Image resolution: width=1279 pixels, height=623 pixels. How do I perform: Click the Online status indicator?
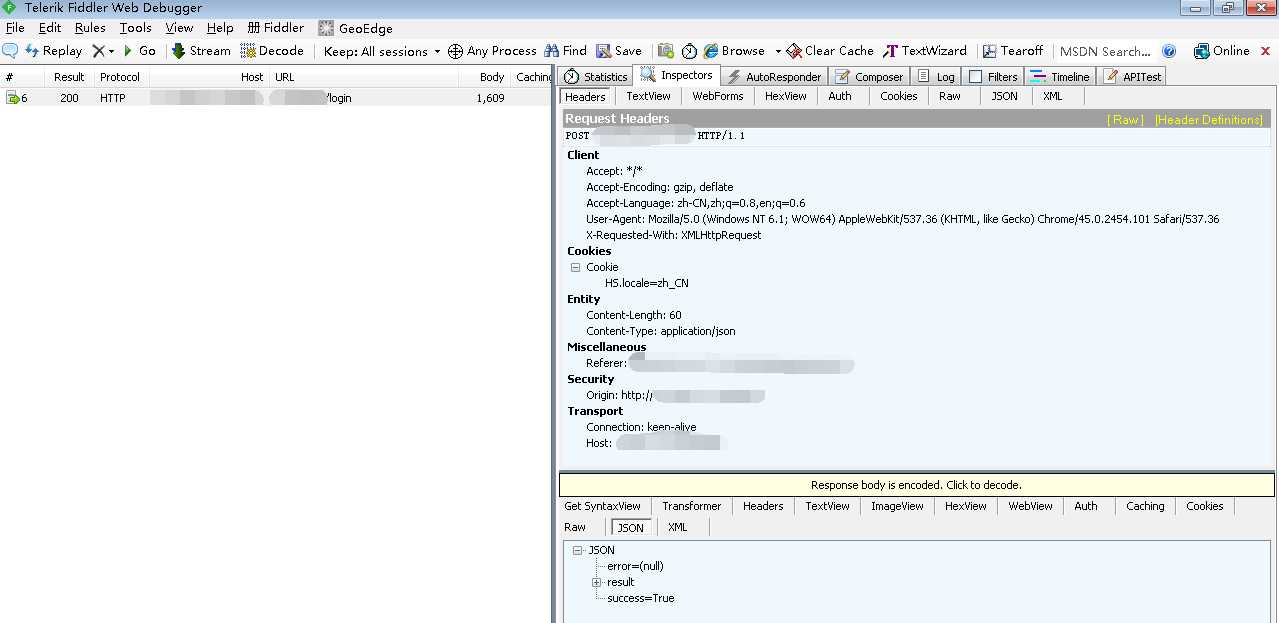coord(1222,51)
